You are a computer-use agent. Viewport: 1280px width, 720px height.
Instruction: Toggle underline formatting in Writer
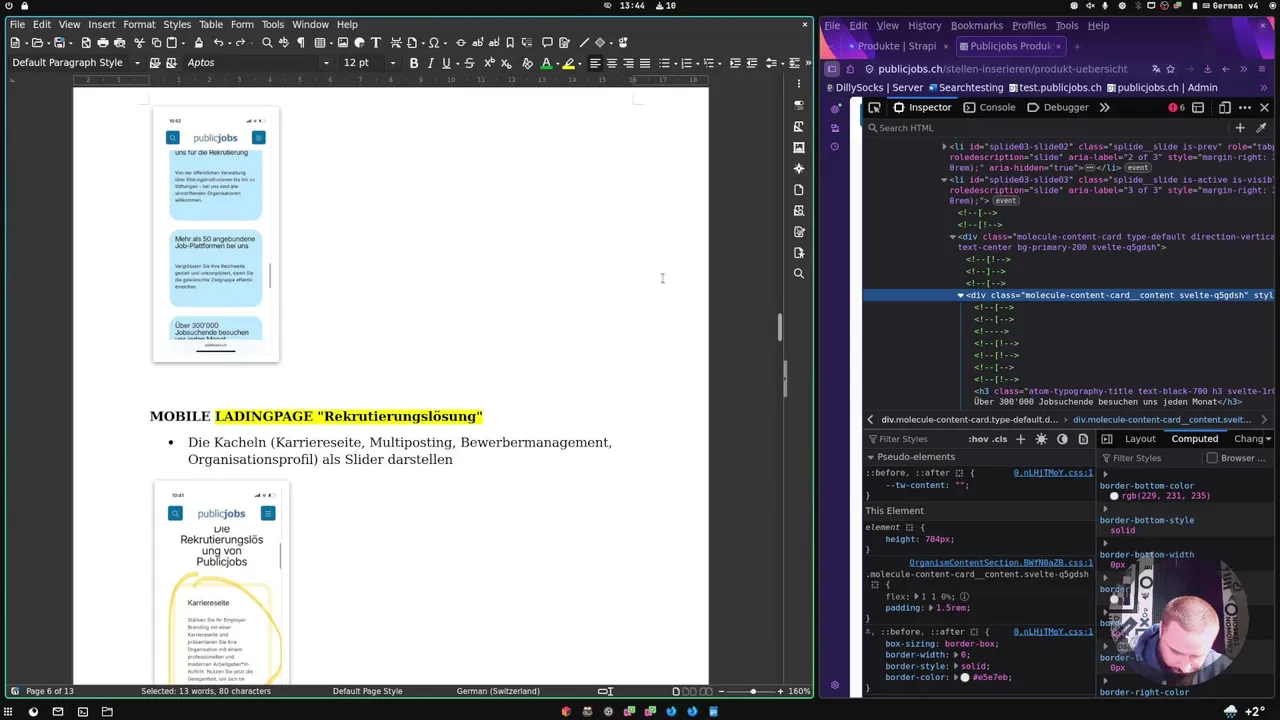point(447,63)
